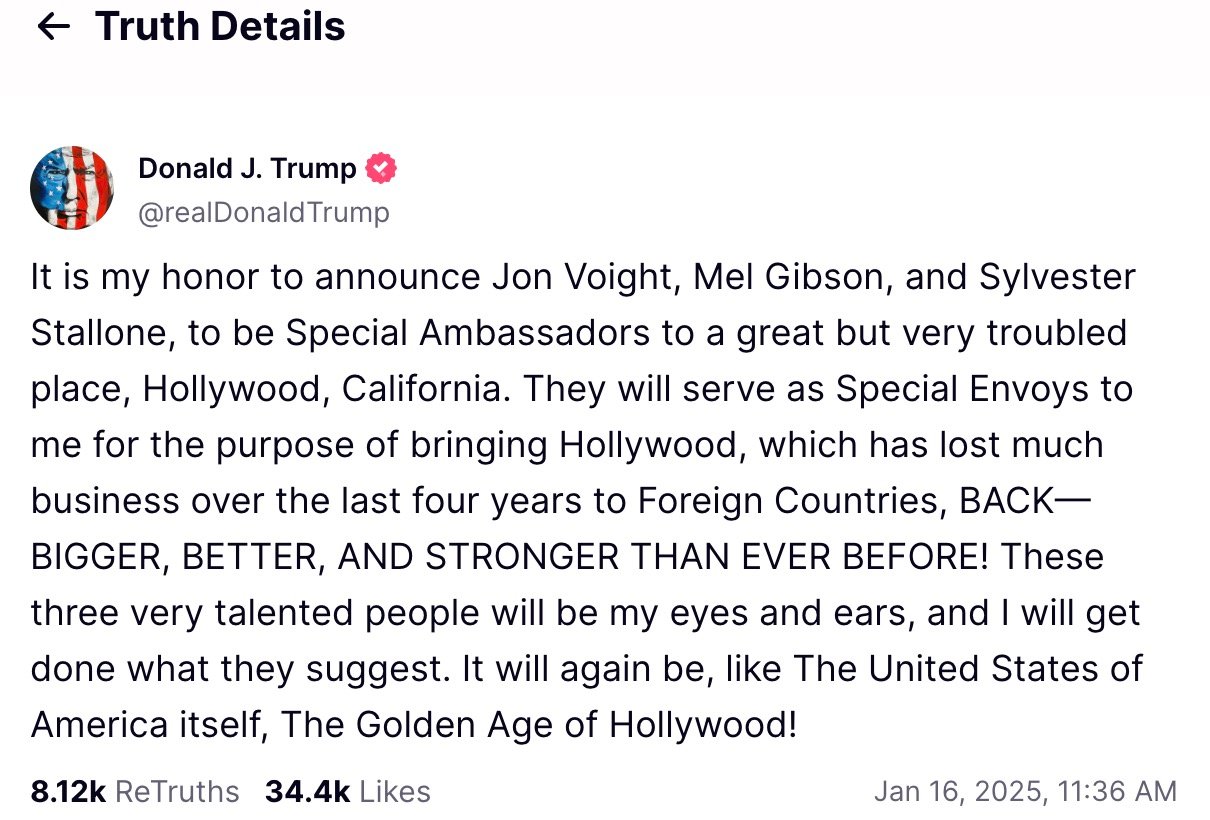This screenshot has height=820, width=1210.
Task: Click the Donald J. Trump display name
Action: [x=247, y=168]
